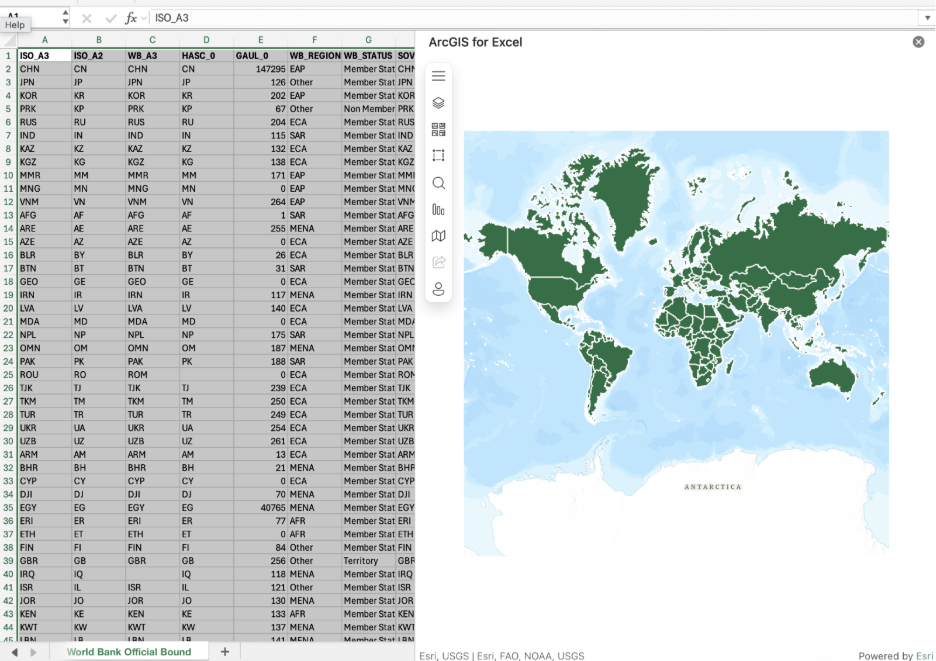Select cell A44 containing KWT
Screen dimensions: 936x661
click(45, 627)
